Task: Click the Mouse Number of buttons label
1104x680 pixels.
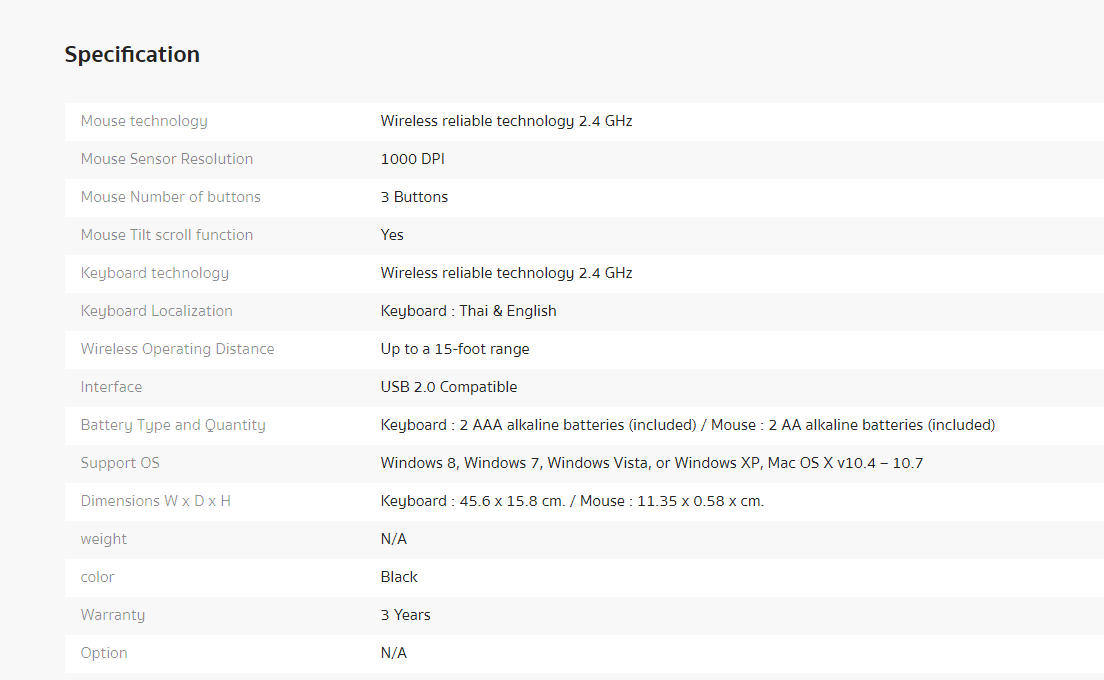Action: (x=170, y=197)
